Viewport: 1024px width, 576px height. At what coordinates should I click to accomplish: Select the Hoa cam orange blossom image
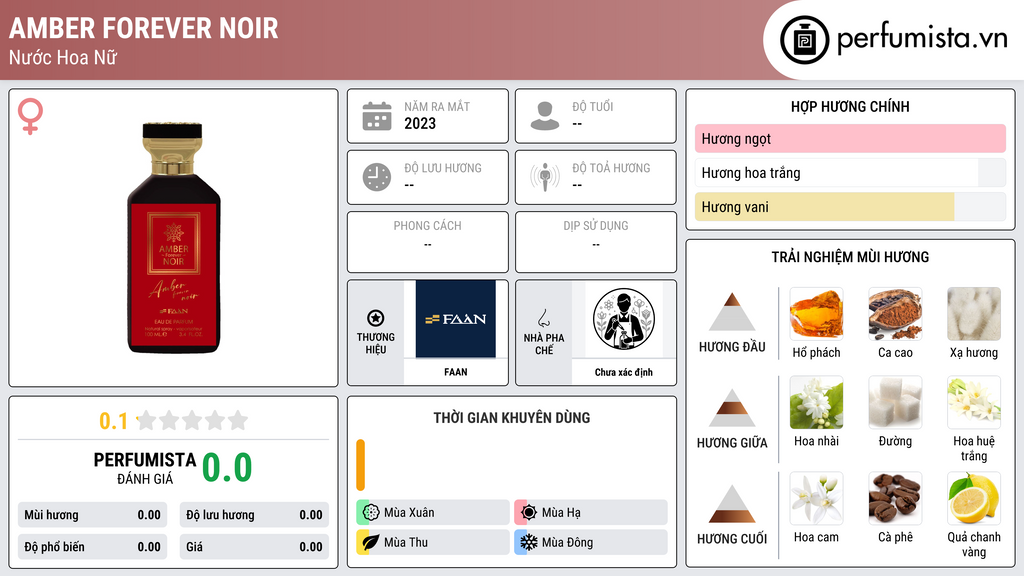click(x=816, y=498)
